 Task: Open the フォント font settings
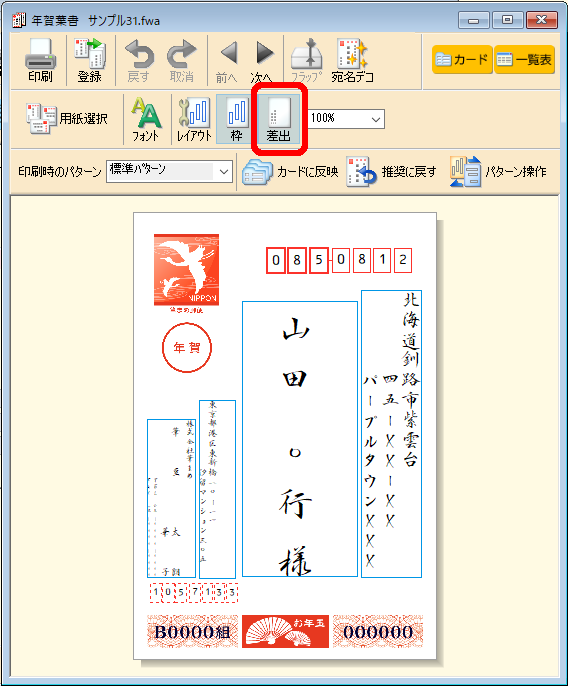[146, 119]
